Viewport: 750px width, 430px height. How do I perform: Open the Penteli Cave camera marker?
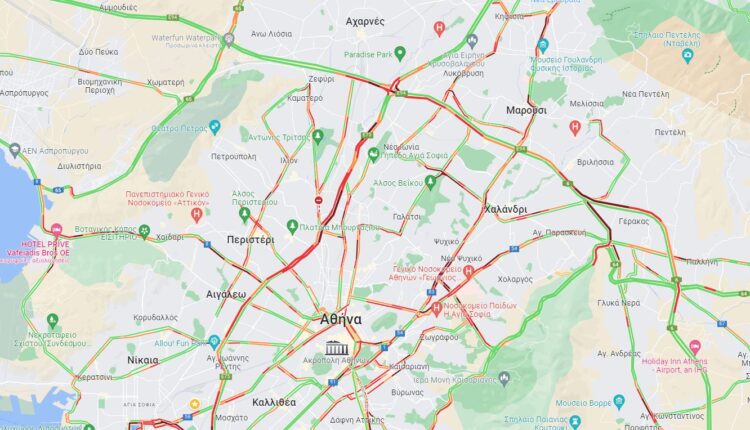[688, 55]
